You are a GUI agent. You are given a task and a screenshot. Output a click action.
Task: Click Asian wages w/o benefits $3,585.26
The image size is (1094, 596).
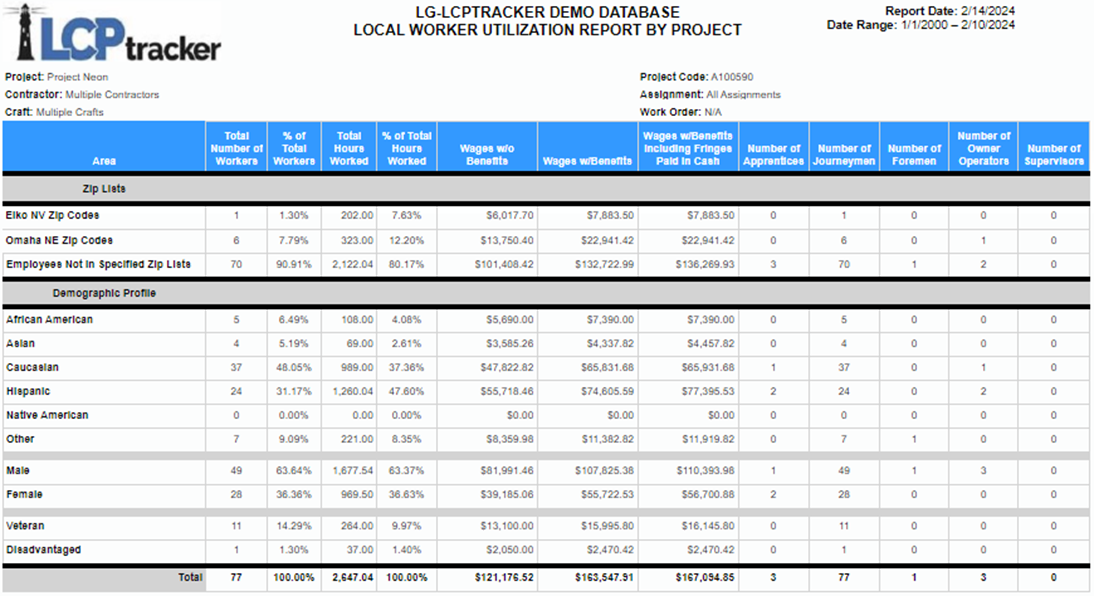pos(509,343)
